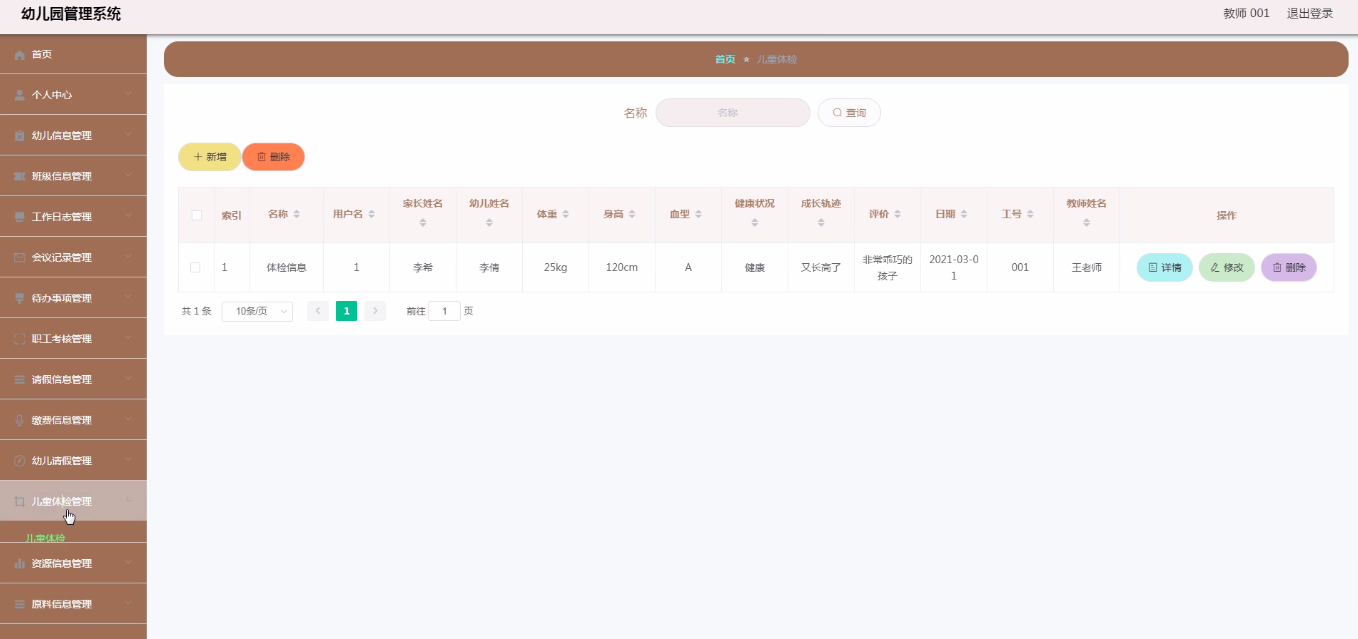Expand the 班级信息管理 menu
The image size is (1358, 639).
pyautogui.click(x=73, y=176)
